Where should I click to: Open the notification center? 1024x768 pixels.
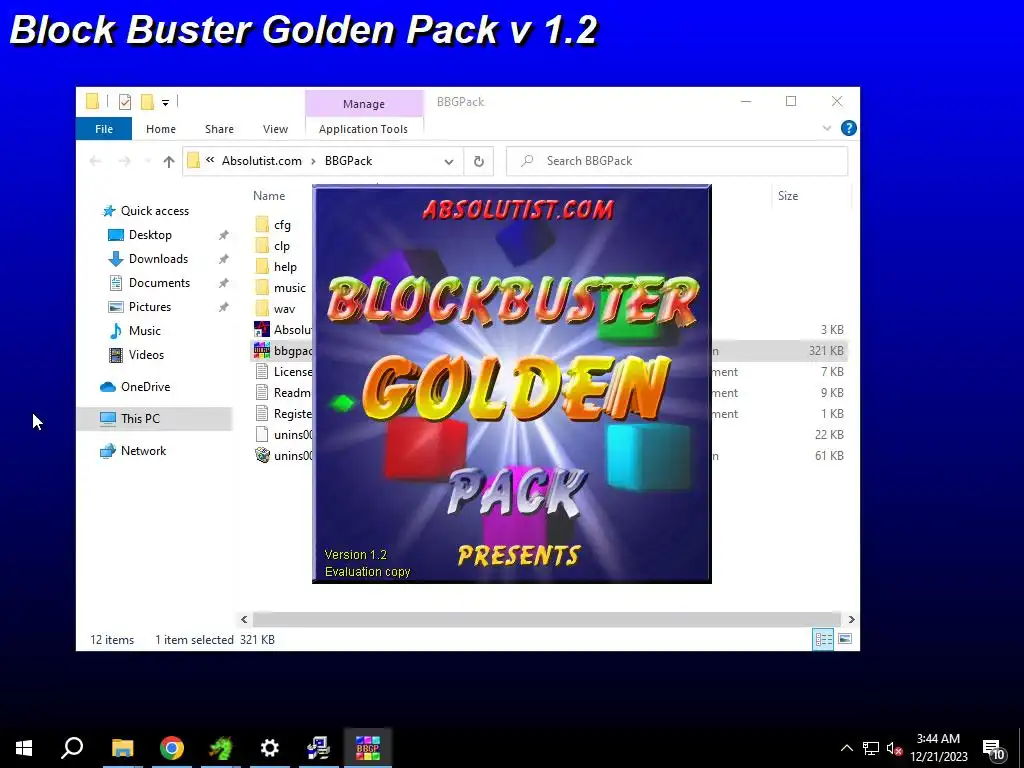pos(993,748)
